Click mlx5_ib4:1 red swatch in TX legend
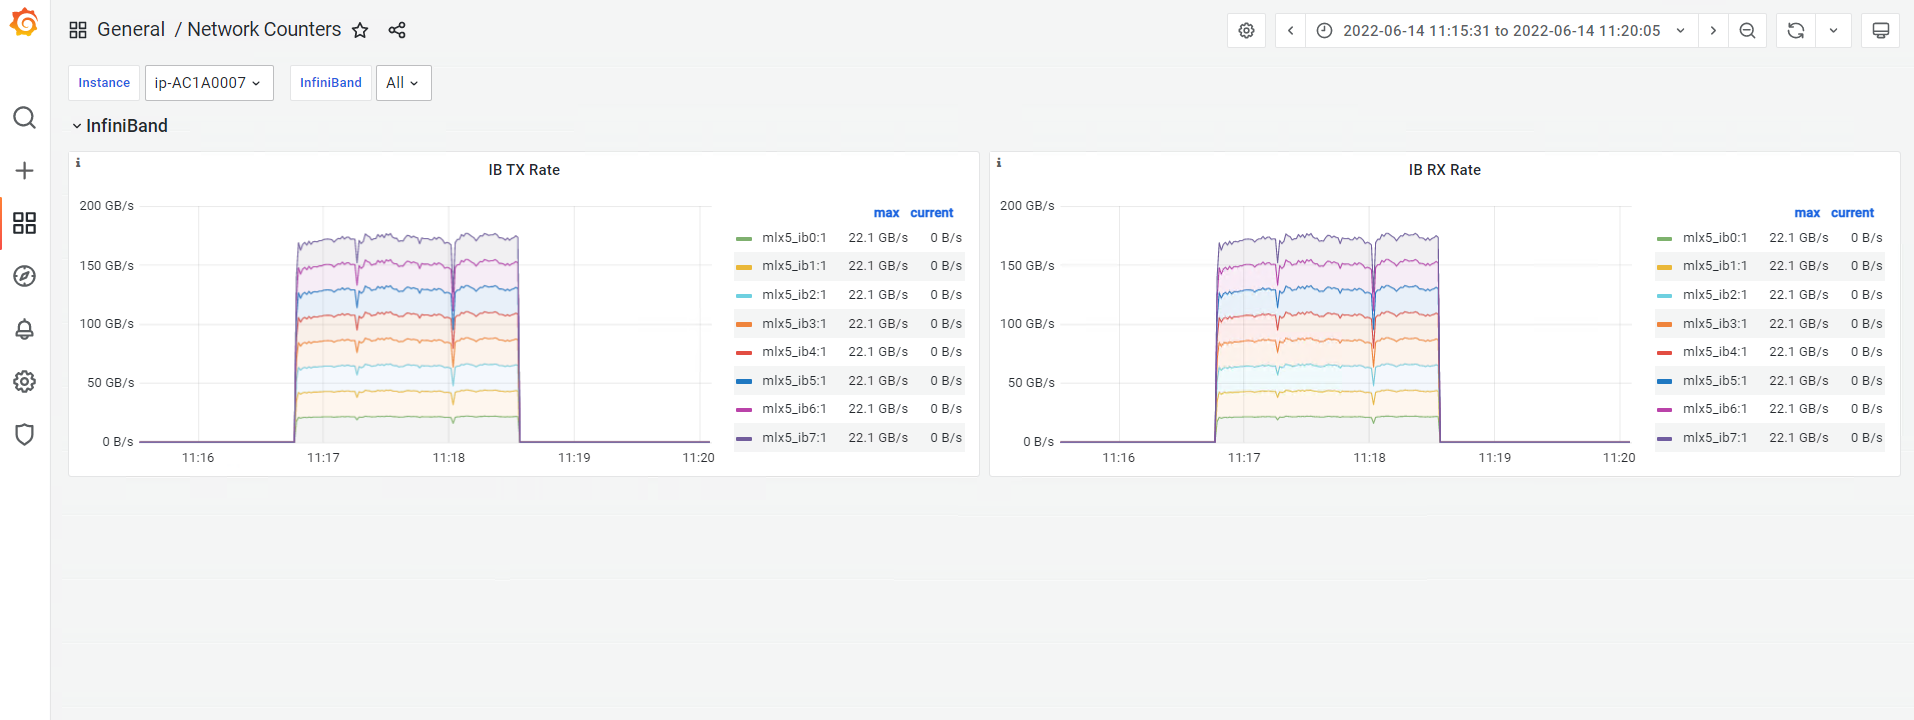1914x720 pixels. click(743, 353)
